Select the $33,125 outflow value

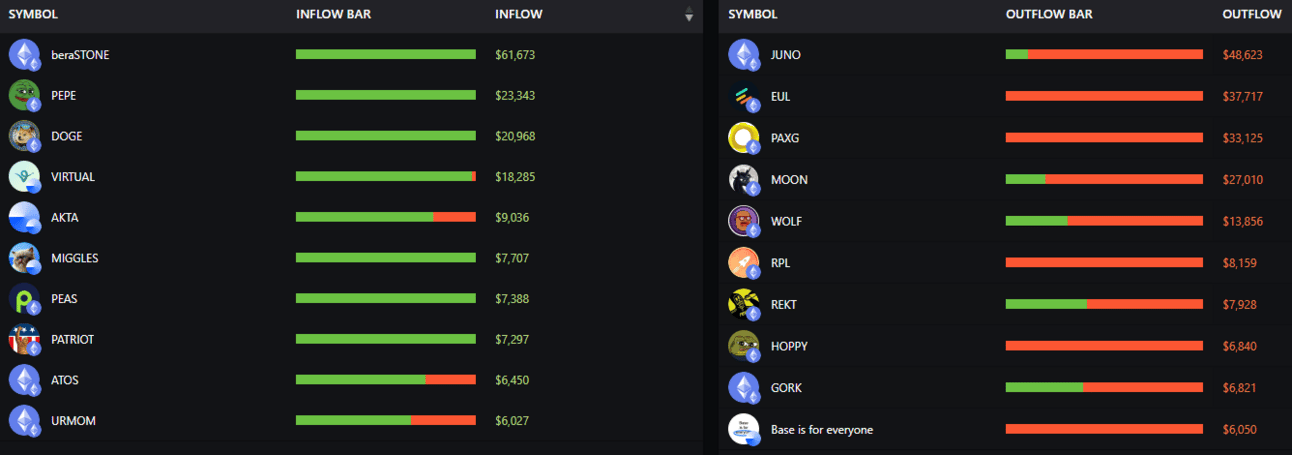tap(1243, 138)
